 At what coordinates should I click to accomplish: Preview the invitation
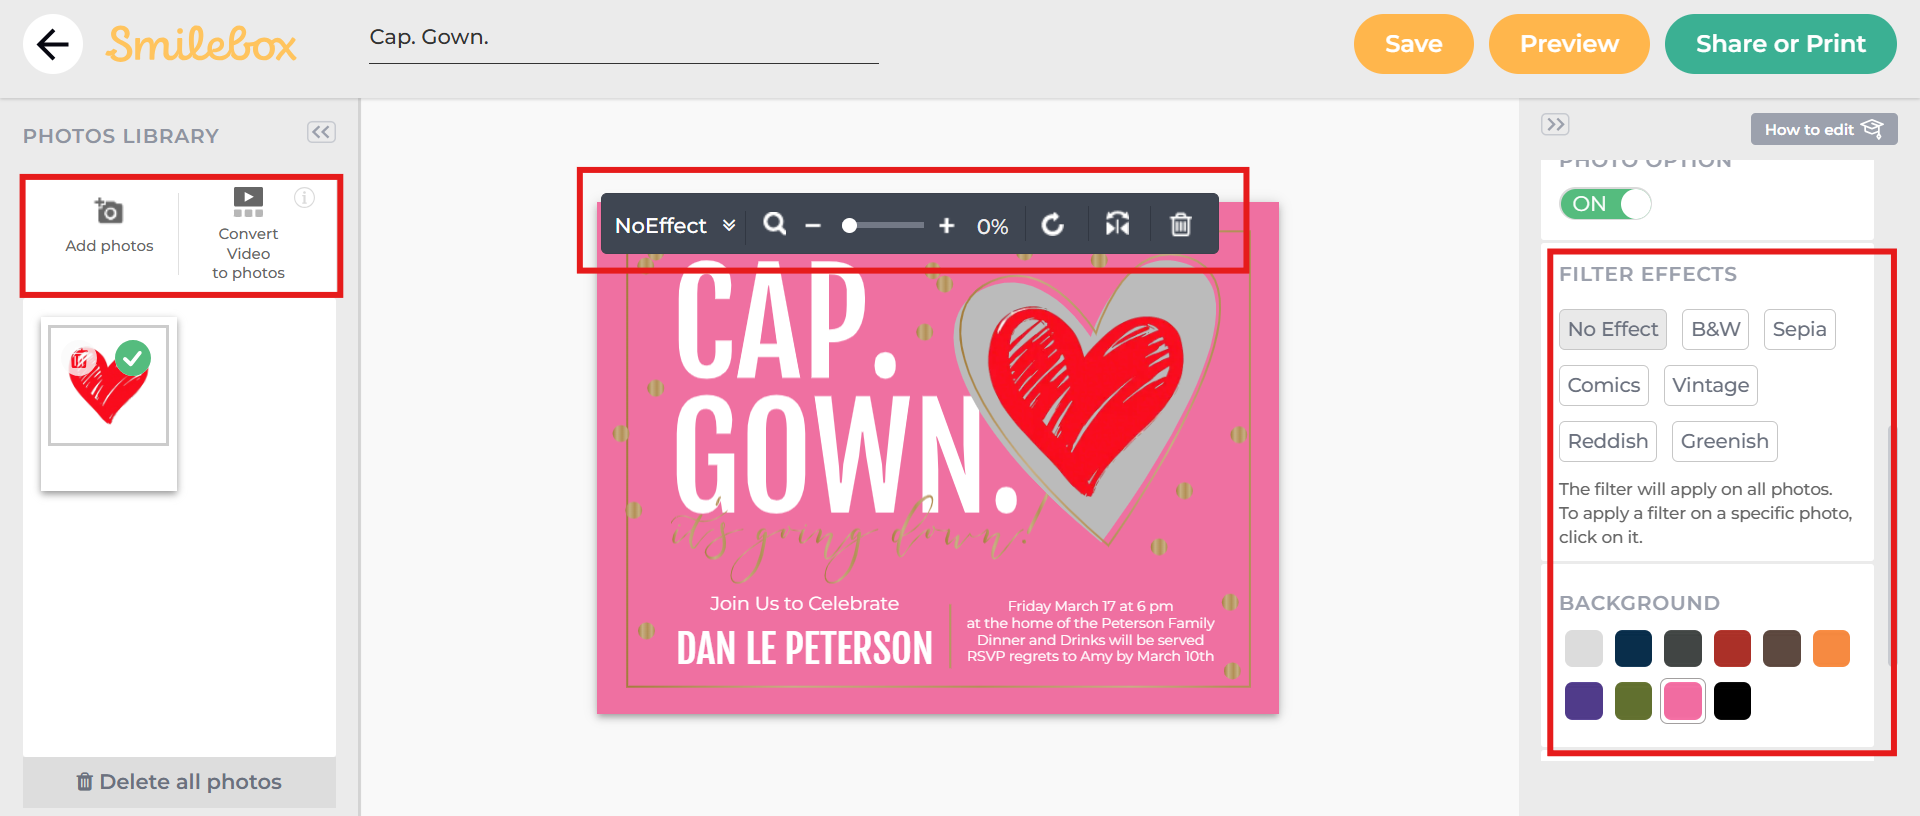pos(1569,44)
